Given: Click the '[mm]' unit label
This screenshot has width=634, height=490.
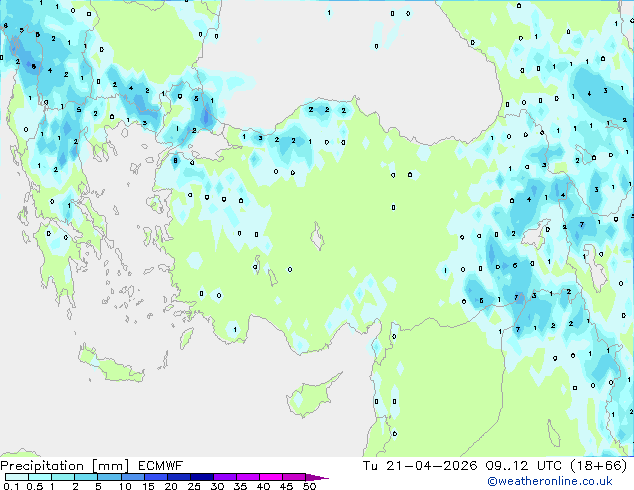Looking at the screenshot, I should pyautogui.click(x=110, y=466).
